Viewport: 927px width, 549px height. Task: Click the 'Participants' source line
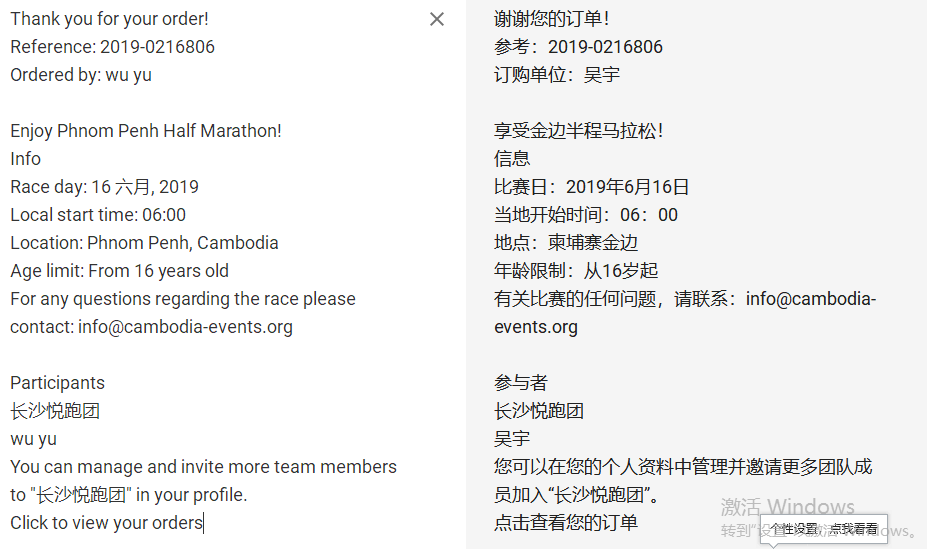point(57,383)
